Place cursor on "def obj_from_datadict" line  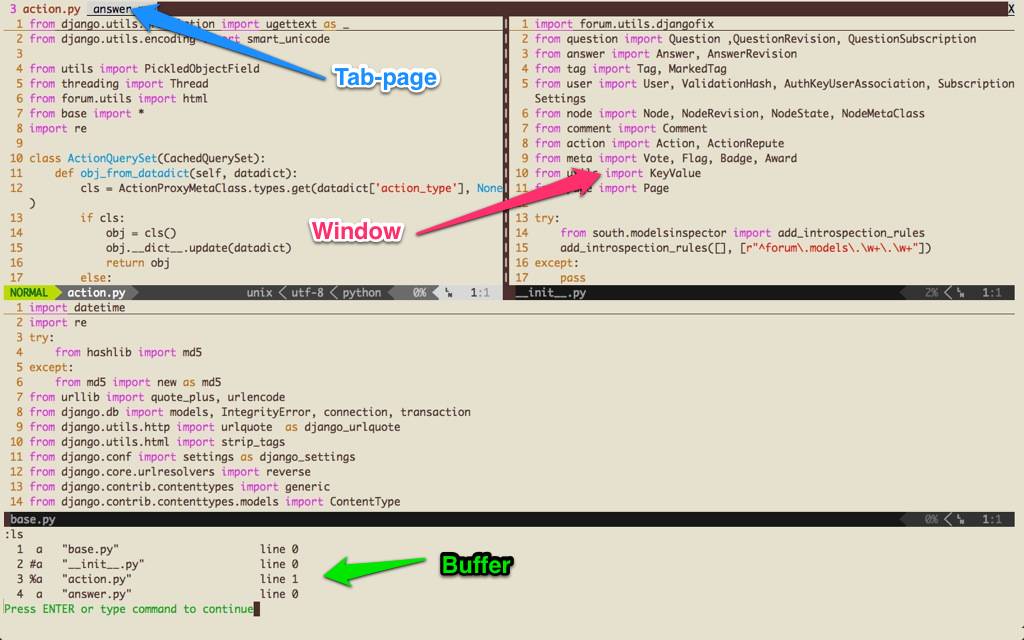pyautogui.click(x=176, y=173)
